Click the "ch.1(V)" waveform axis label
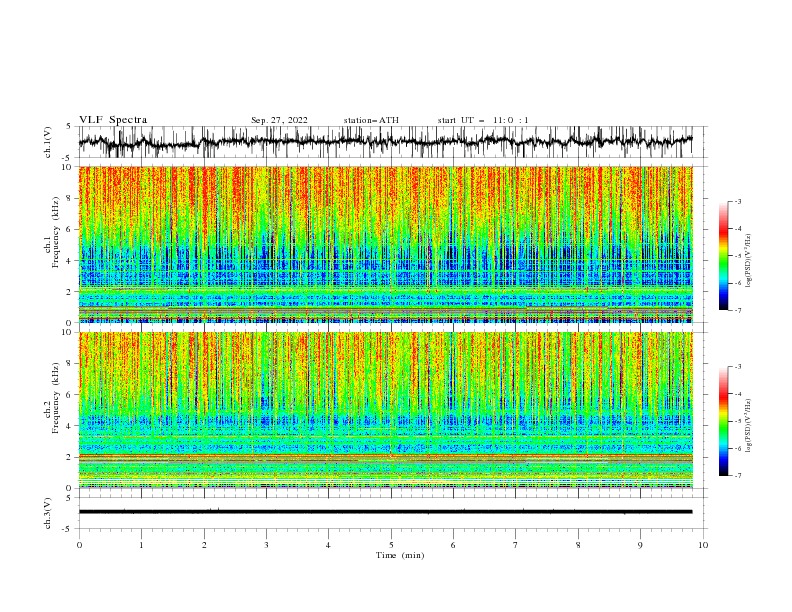The image size is (792, 612). [48, 142]
